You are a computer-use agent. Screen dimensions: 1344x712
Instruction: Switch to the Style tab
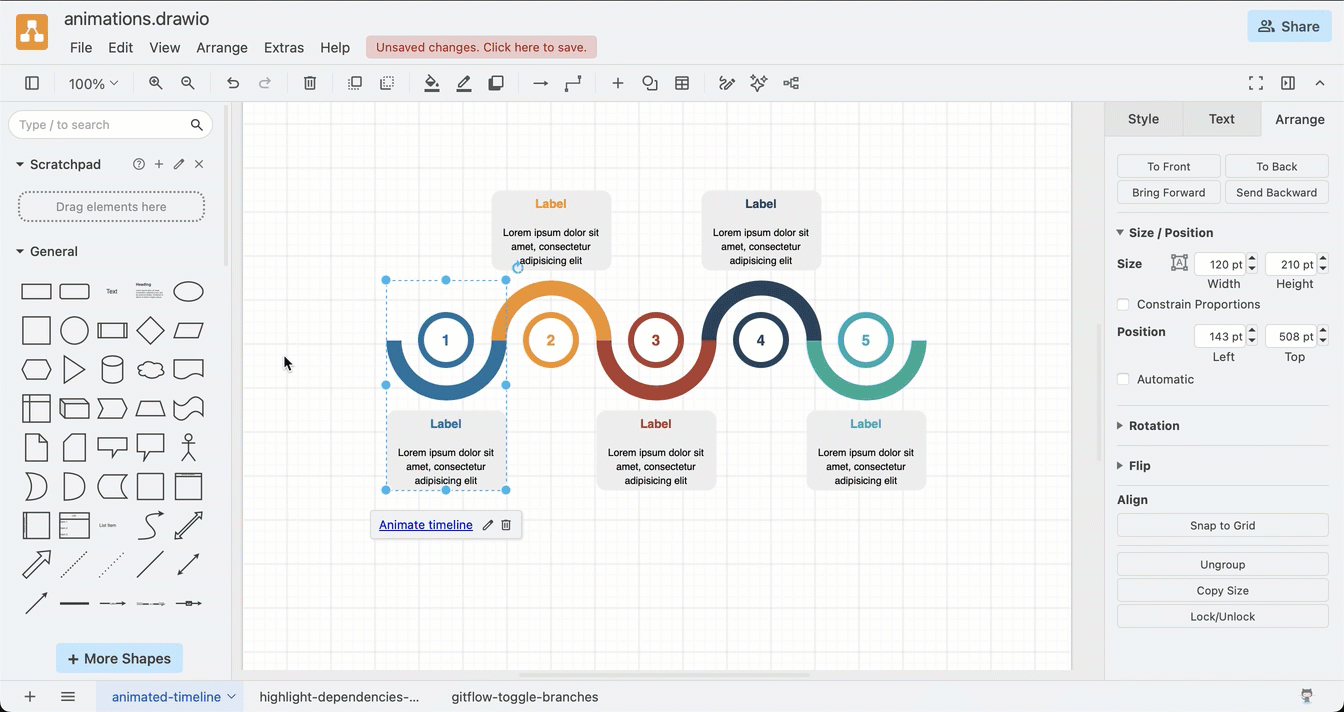[1143, 119]
